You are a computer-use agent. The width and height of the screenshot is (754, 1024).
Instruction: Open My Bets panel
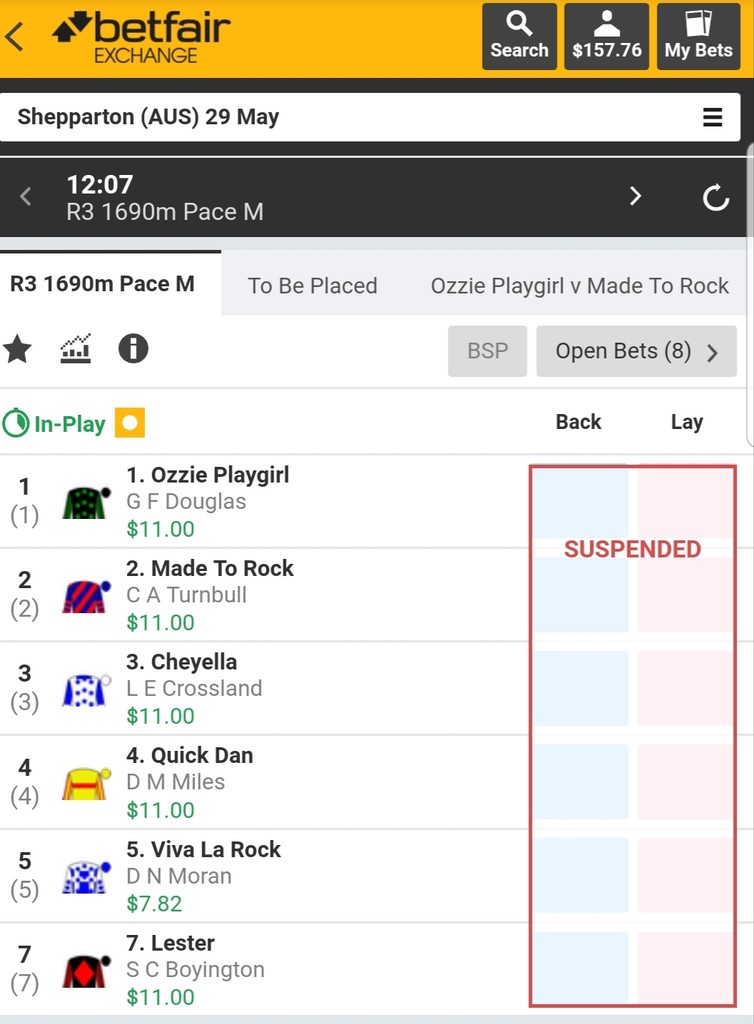point(698,36)
